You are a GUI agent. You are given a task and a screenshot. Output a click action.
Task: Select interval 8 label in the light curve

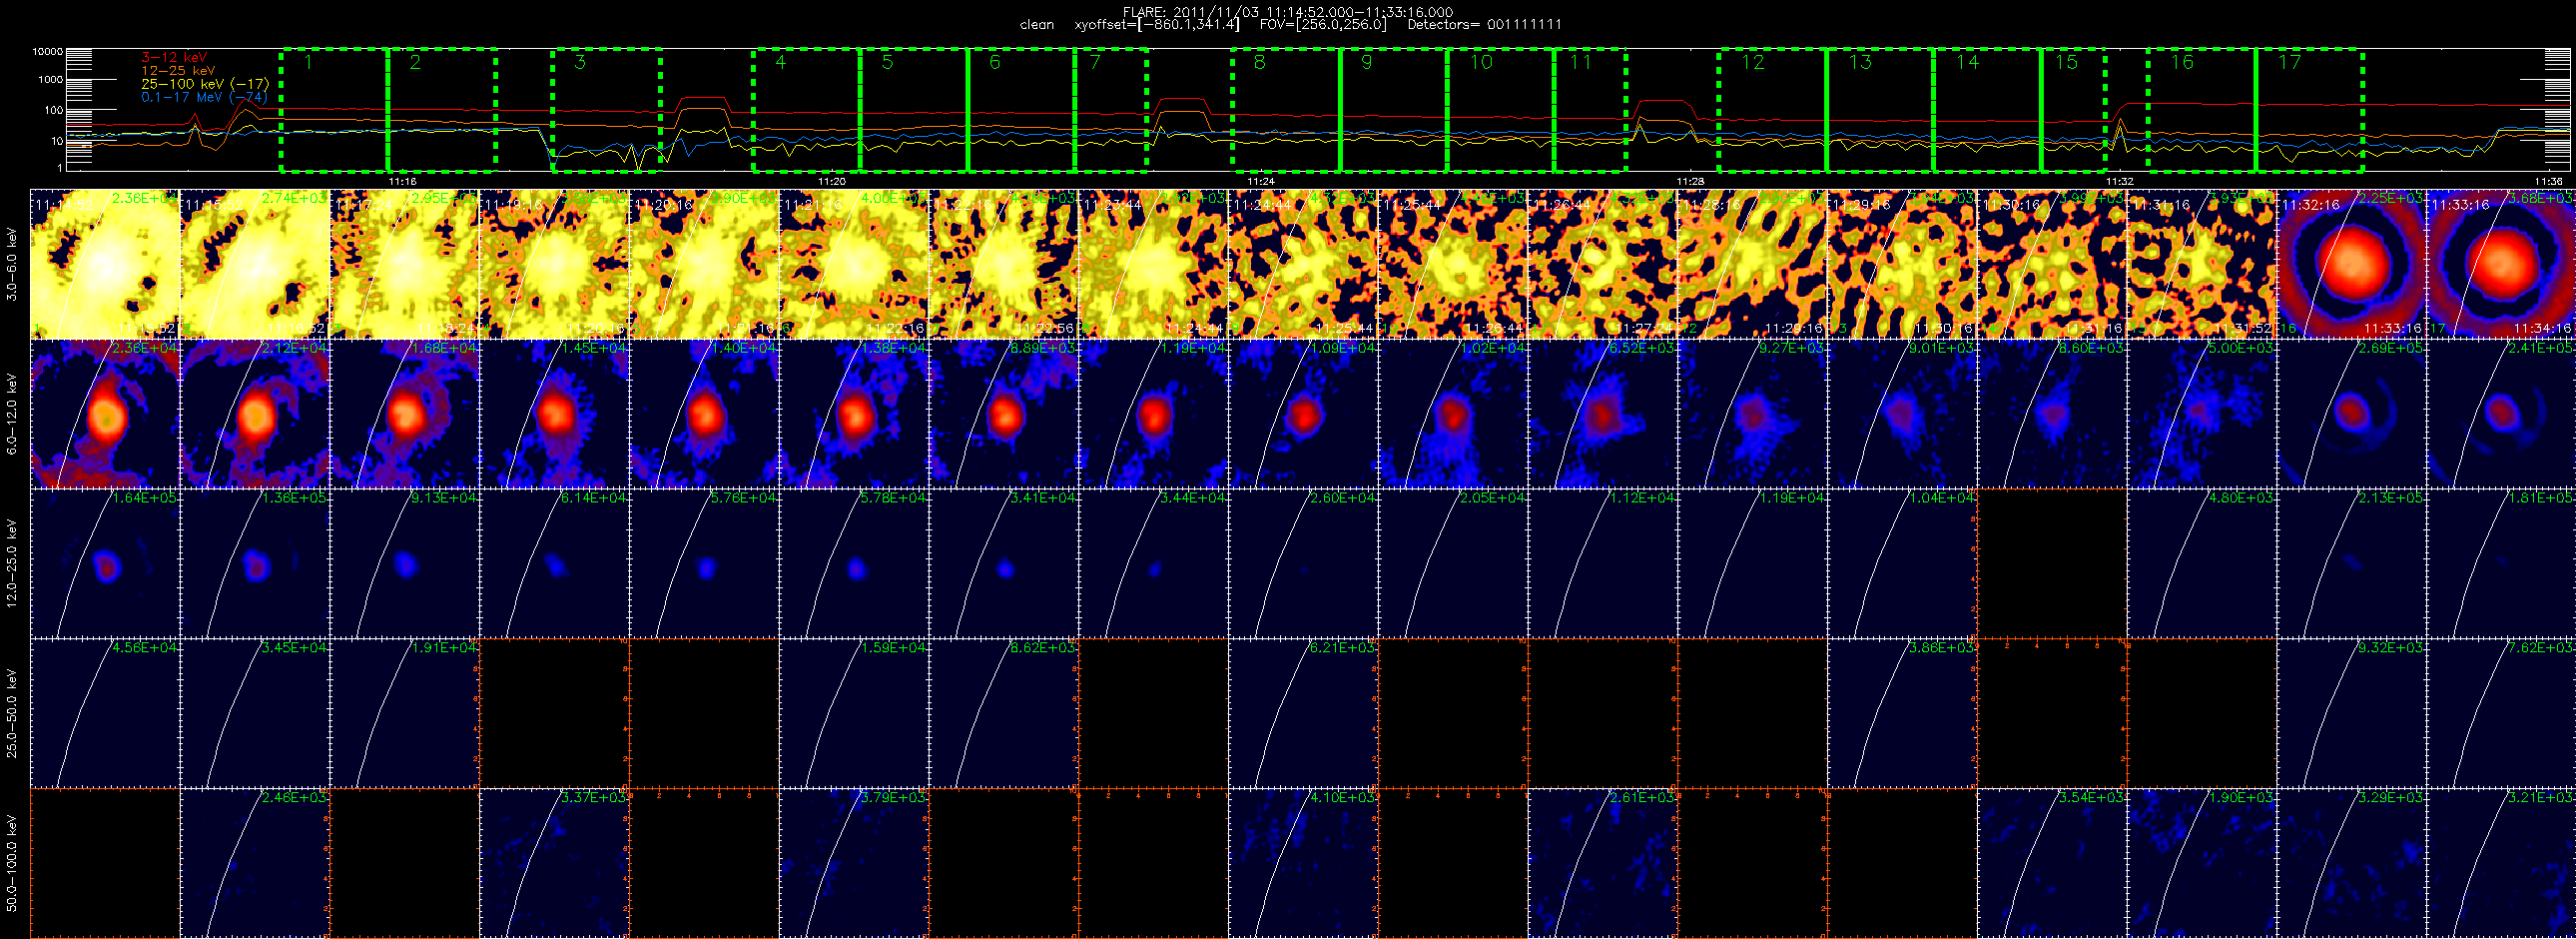[x=1260, y=63]
